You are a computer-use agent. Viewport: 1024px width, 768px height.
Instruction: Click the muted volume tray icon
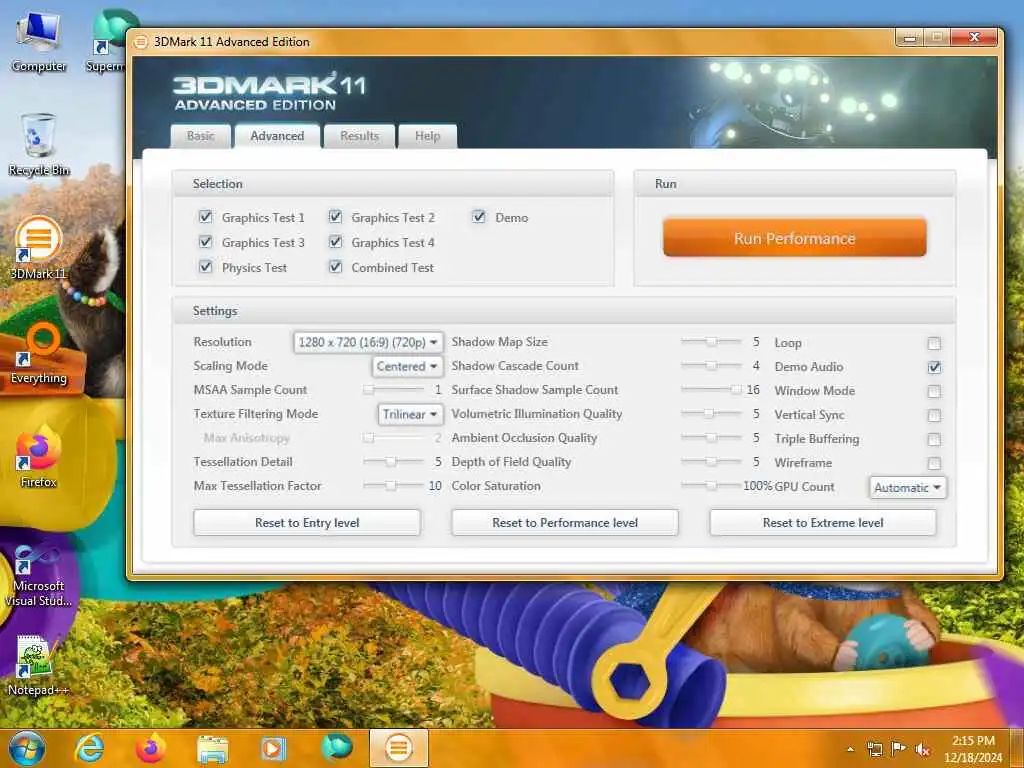pos(922,749)
